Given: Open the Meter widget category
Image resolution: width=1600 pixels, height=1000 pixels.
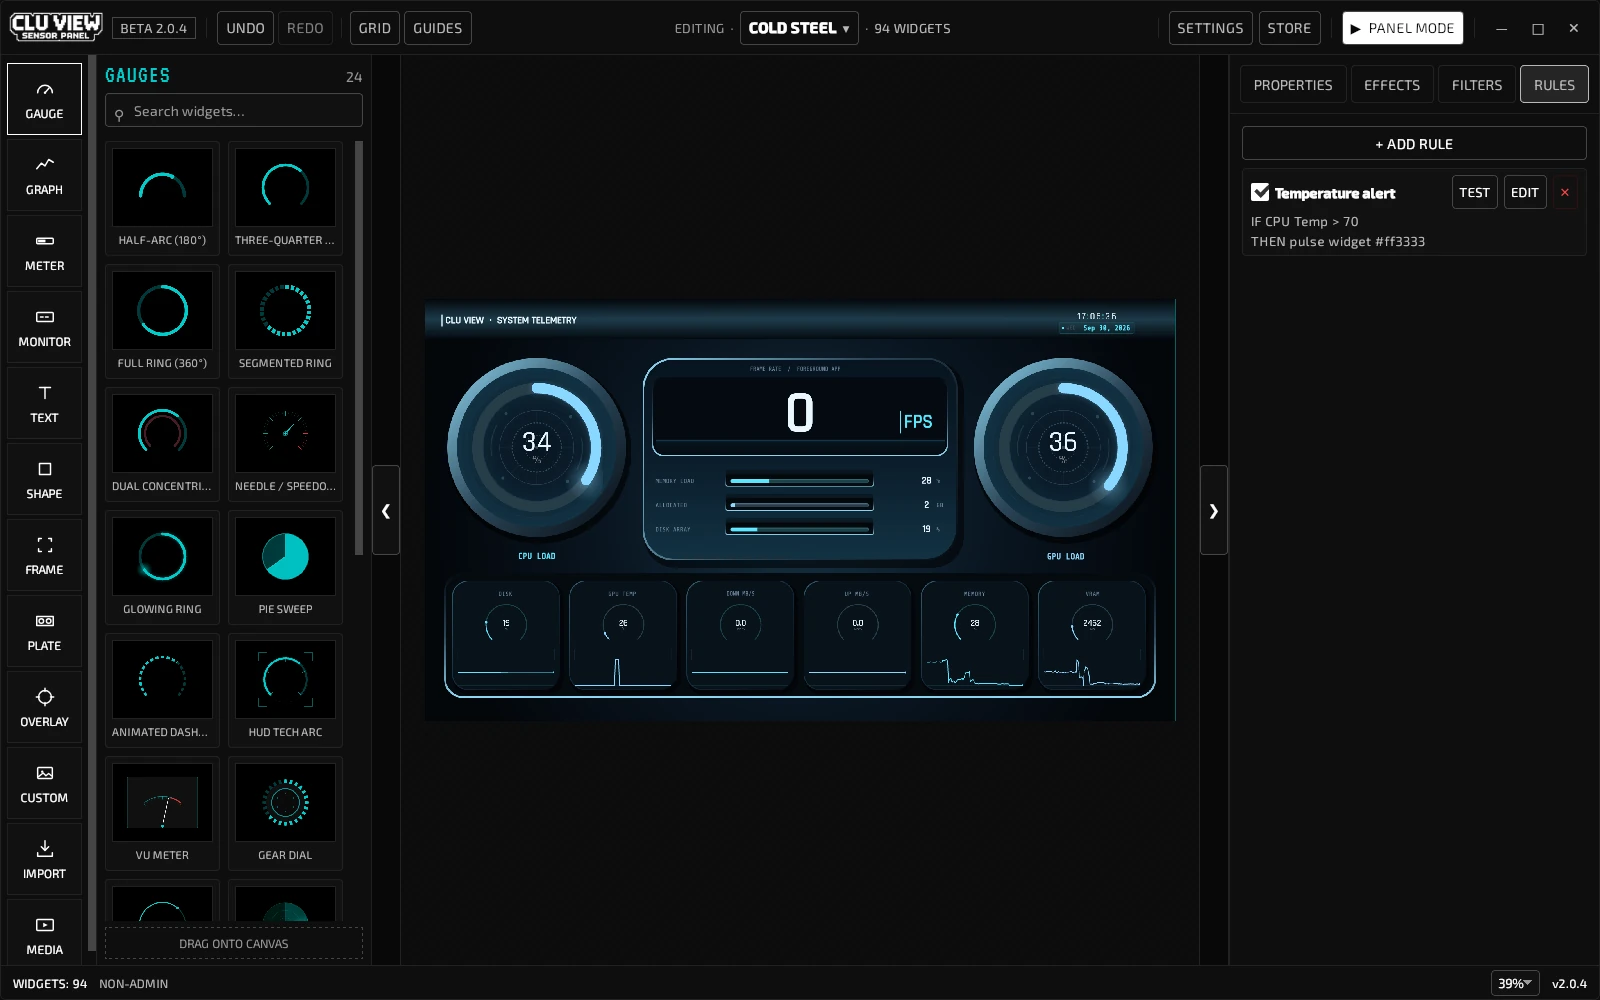Looking at the screenshot, I should click(x=44, y=251).
